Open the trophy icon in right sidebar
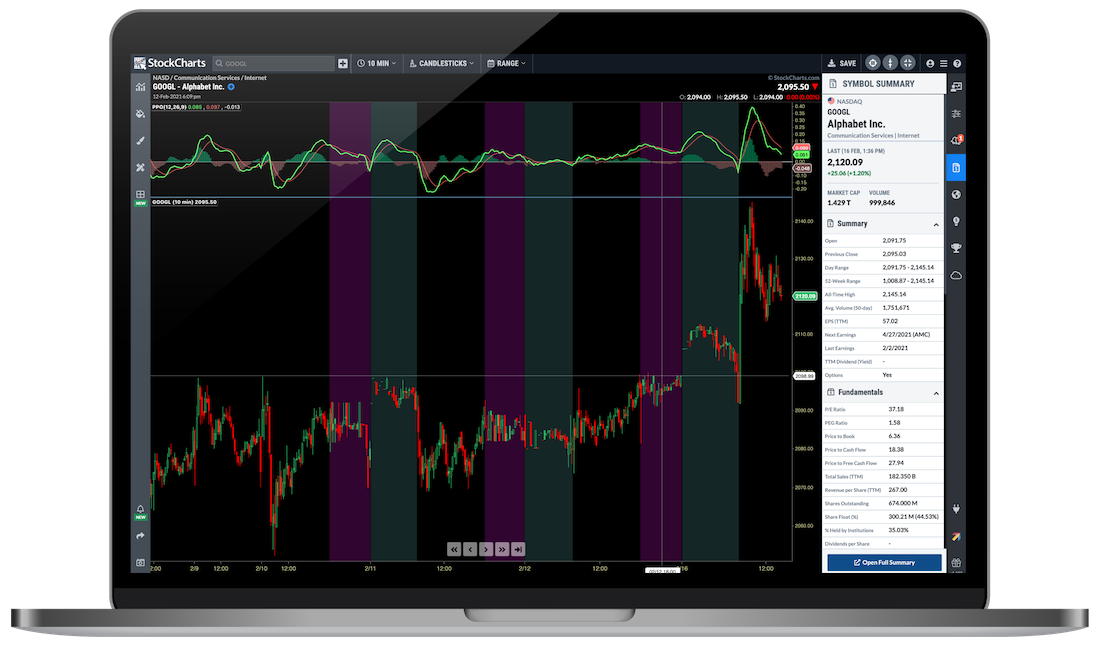The height and width of the screenshot is (651, 1100). point(956,248)
